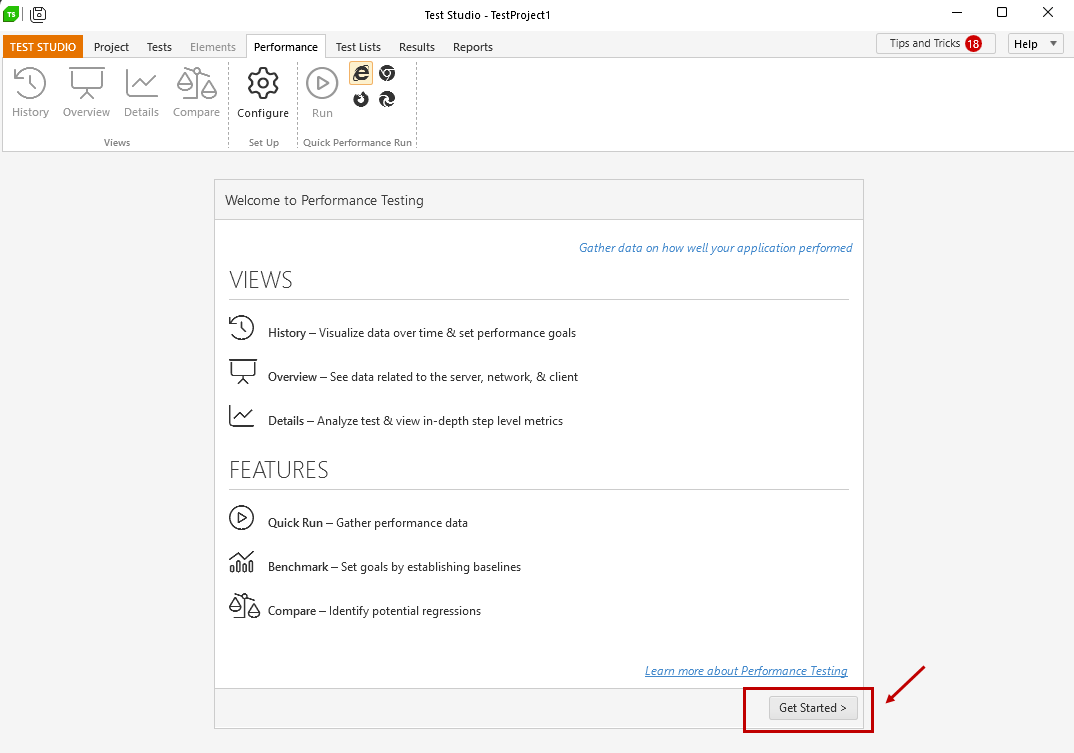Select the Performance tab

click(286, 47)
